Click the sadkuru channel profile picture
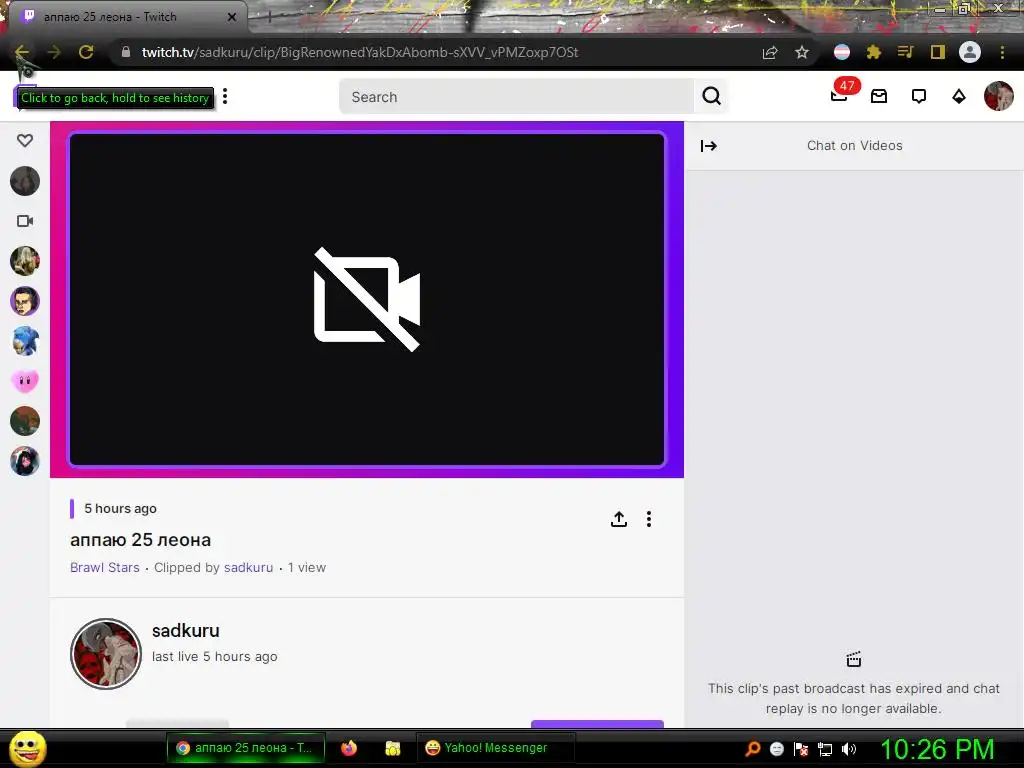The image size is (1024, 768). 106,654
